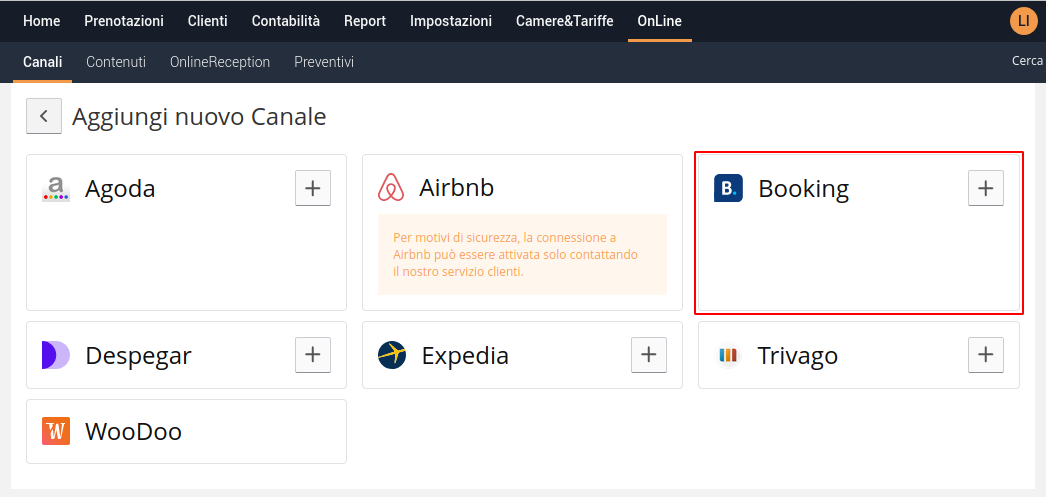The height and width of the screenshot is (497, 1046).
Task: Switch to the Canali tab
Action: click(x=43, y=62)
